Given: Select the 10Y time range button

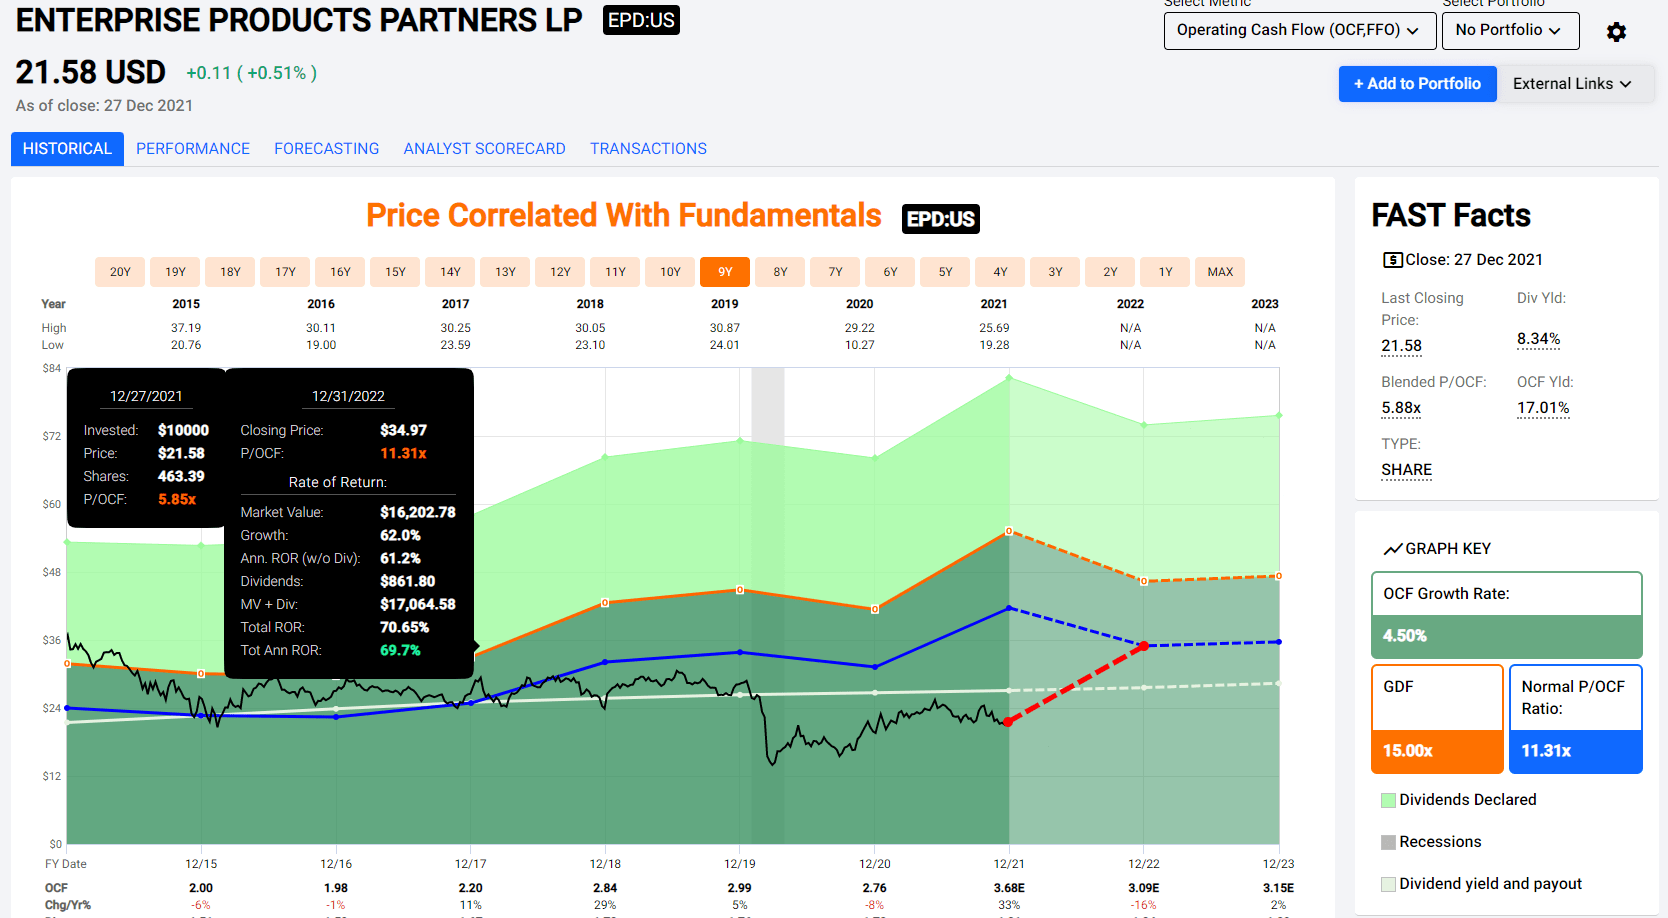Looking at the screenshot, I should click(x=670, y=272).
